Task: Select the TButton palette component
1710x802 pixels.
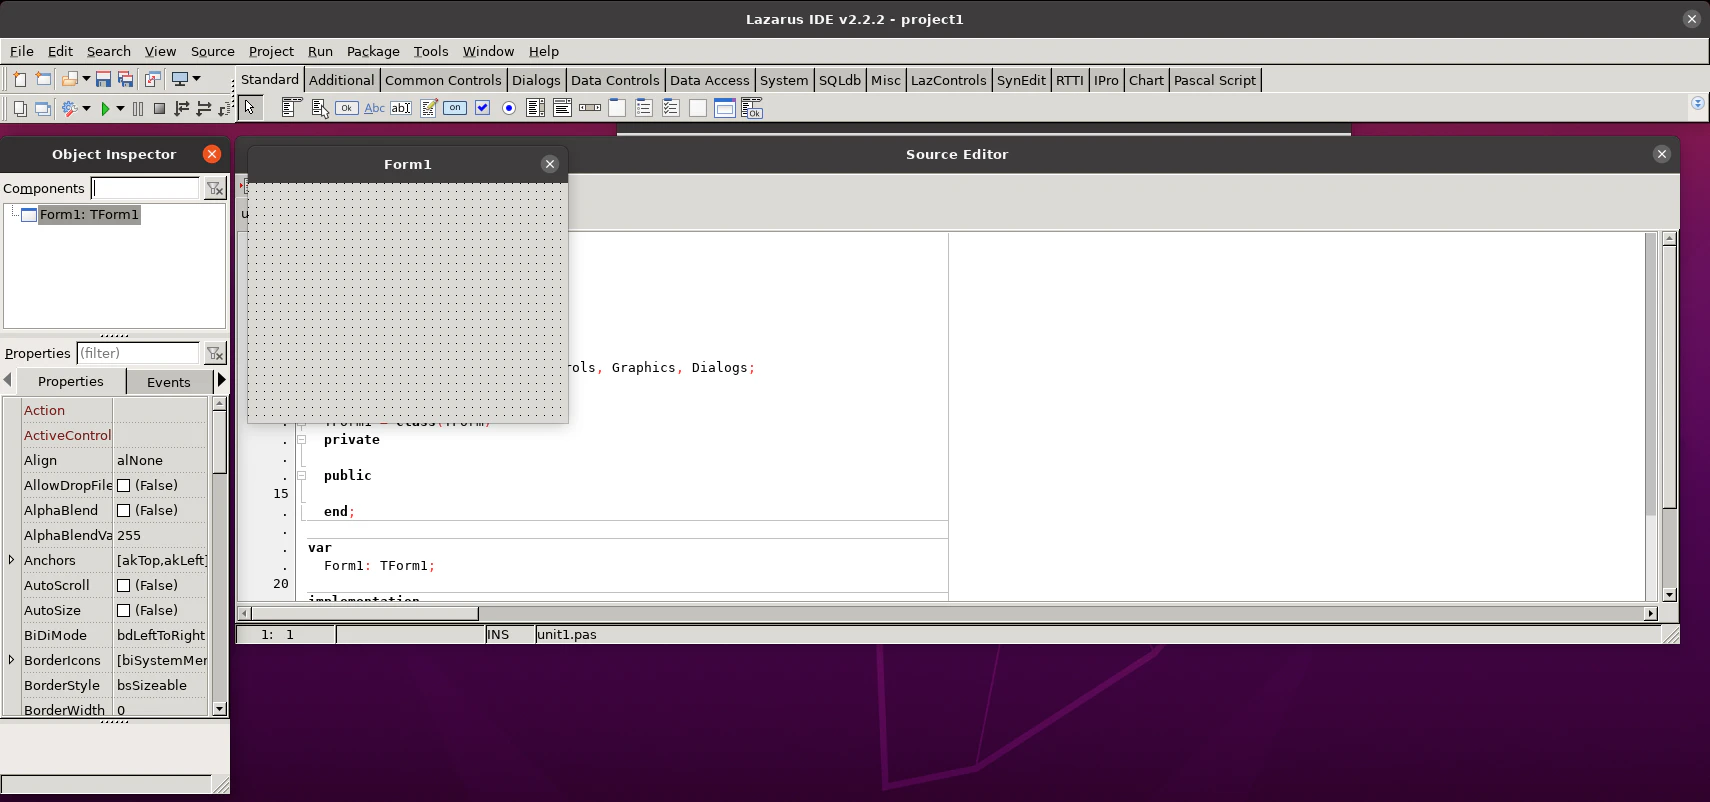Action: 347,108
